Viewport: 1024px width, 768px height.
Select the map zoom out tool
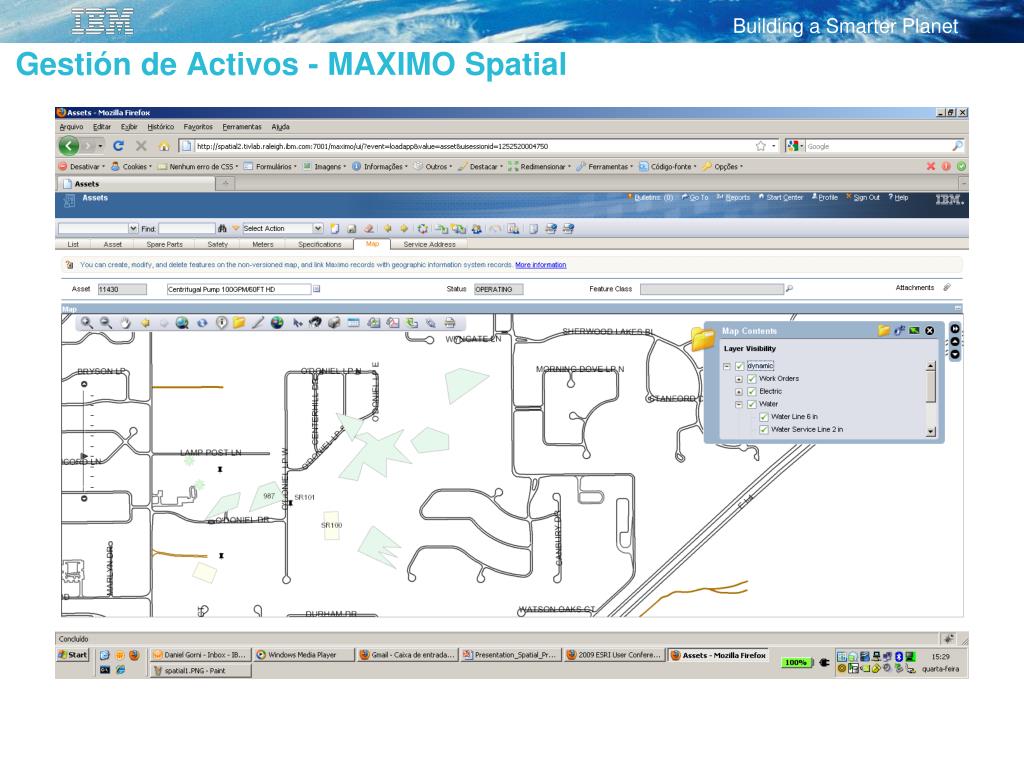click(x=106, y=323)
